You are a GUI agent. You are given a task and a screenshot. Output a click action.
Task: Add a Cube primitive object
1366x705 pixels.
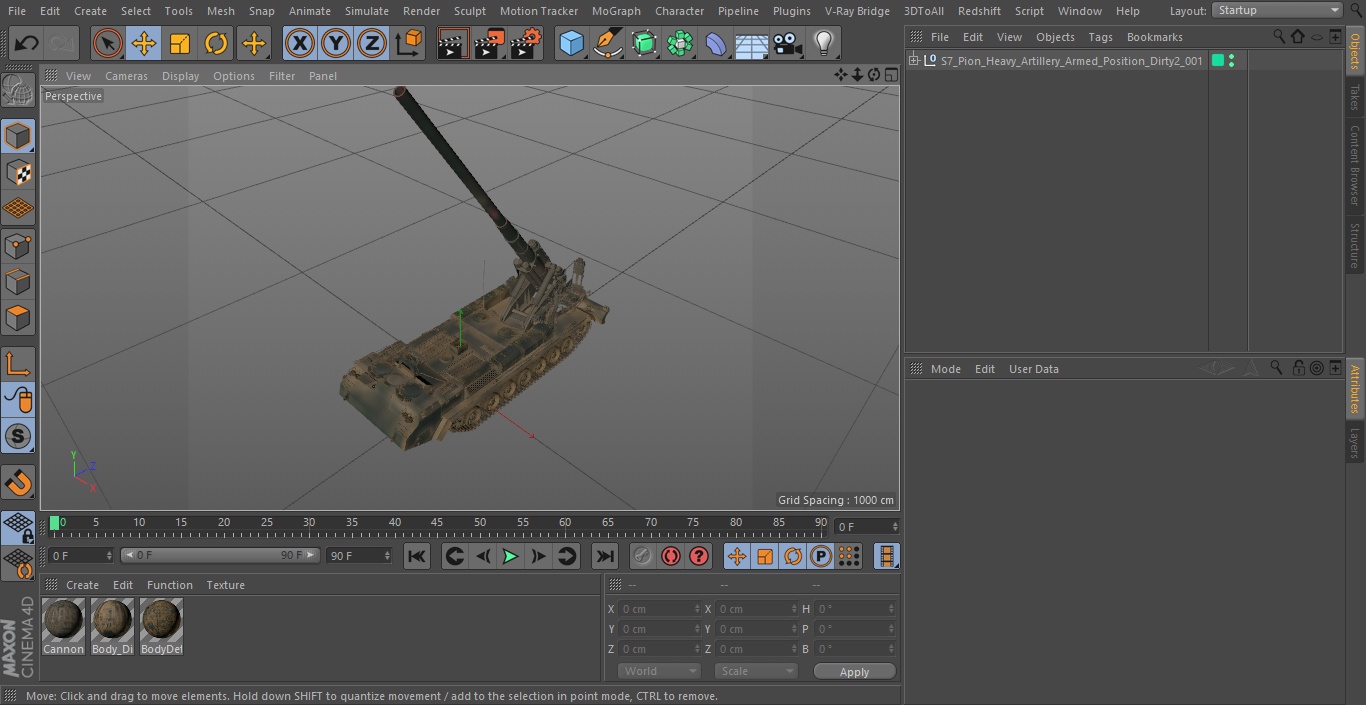tap(571, 43)
